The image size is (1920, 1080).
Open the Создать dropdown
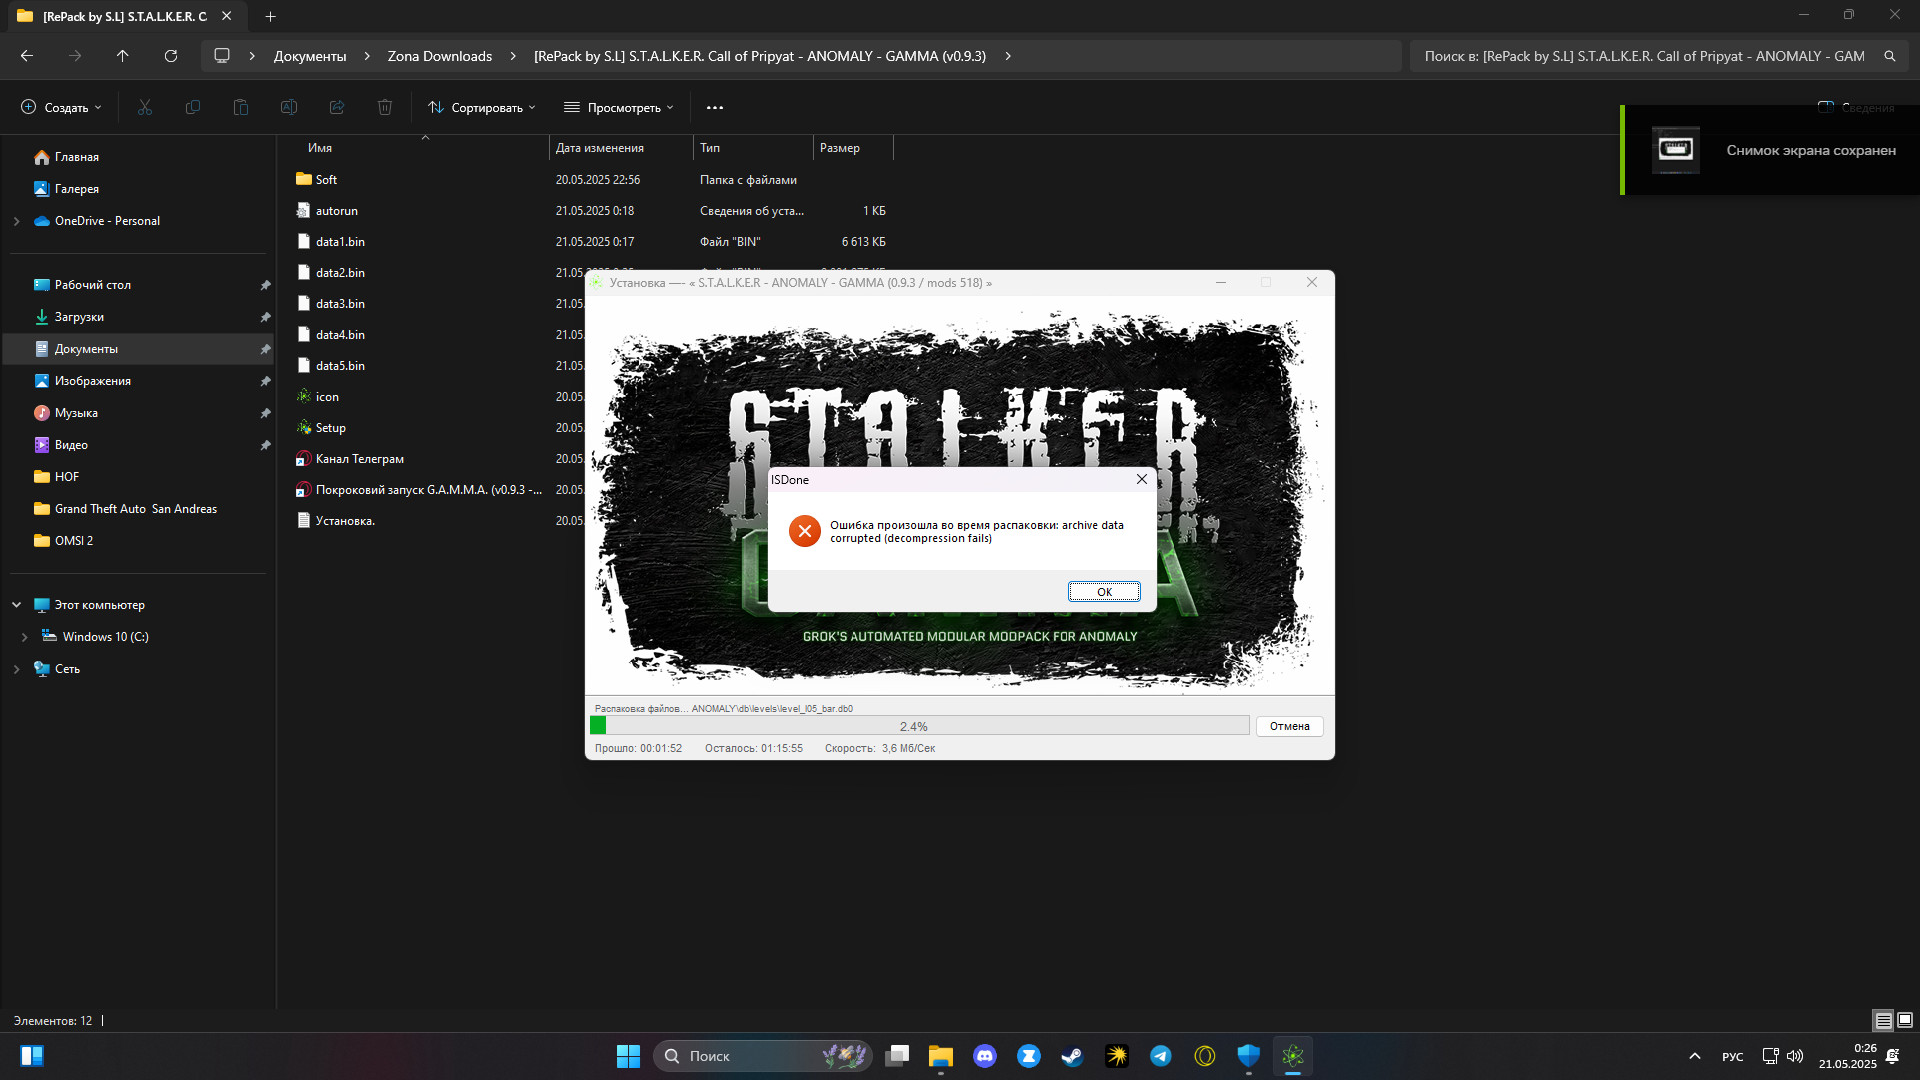pos(62,107)
